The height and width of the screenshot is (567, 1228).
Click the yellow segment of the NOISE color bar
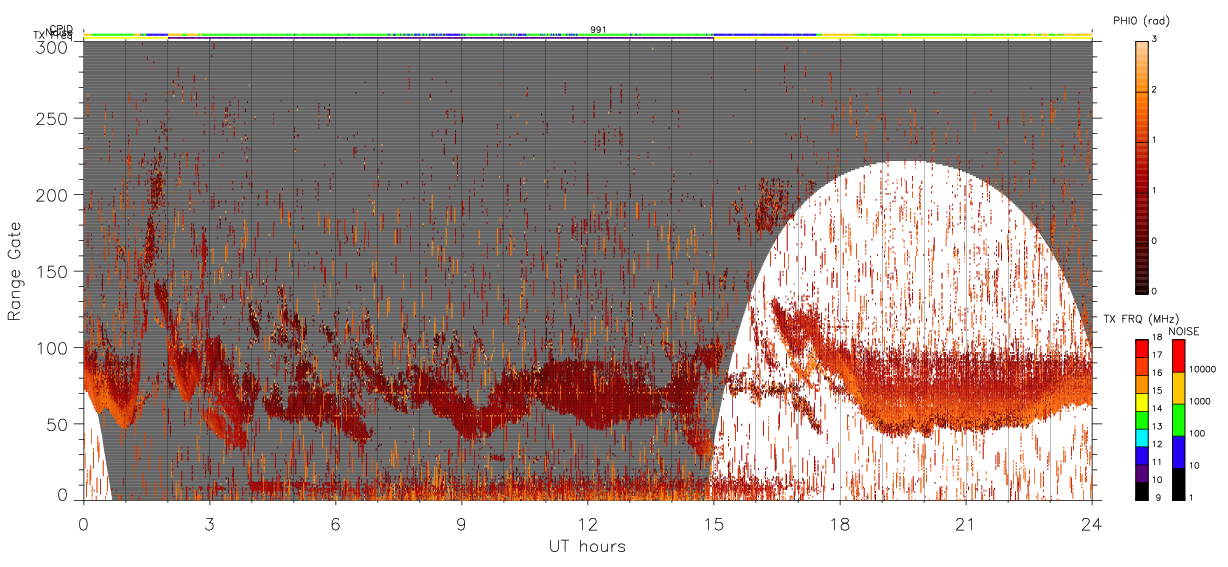(x=1179, y=388)
